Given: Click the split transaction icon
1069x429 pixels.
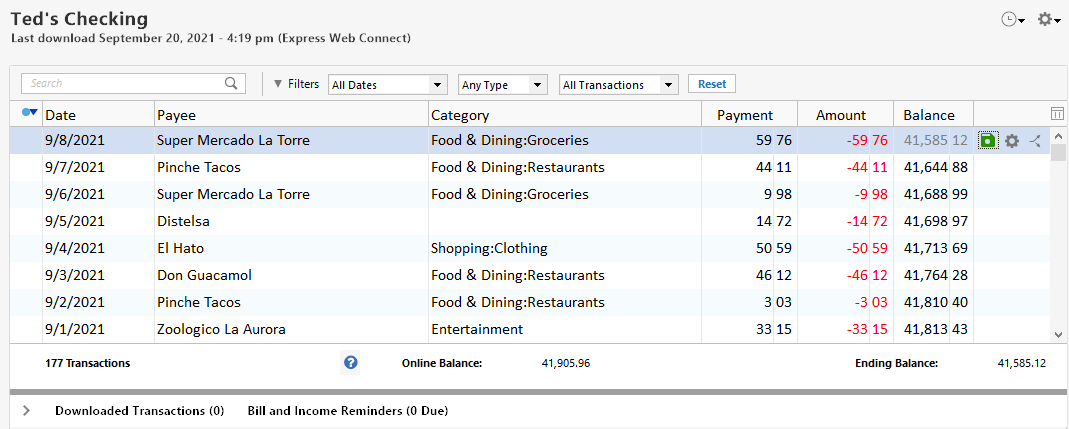Looking at the screenshot, I should coord(1035,141).
